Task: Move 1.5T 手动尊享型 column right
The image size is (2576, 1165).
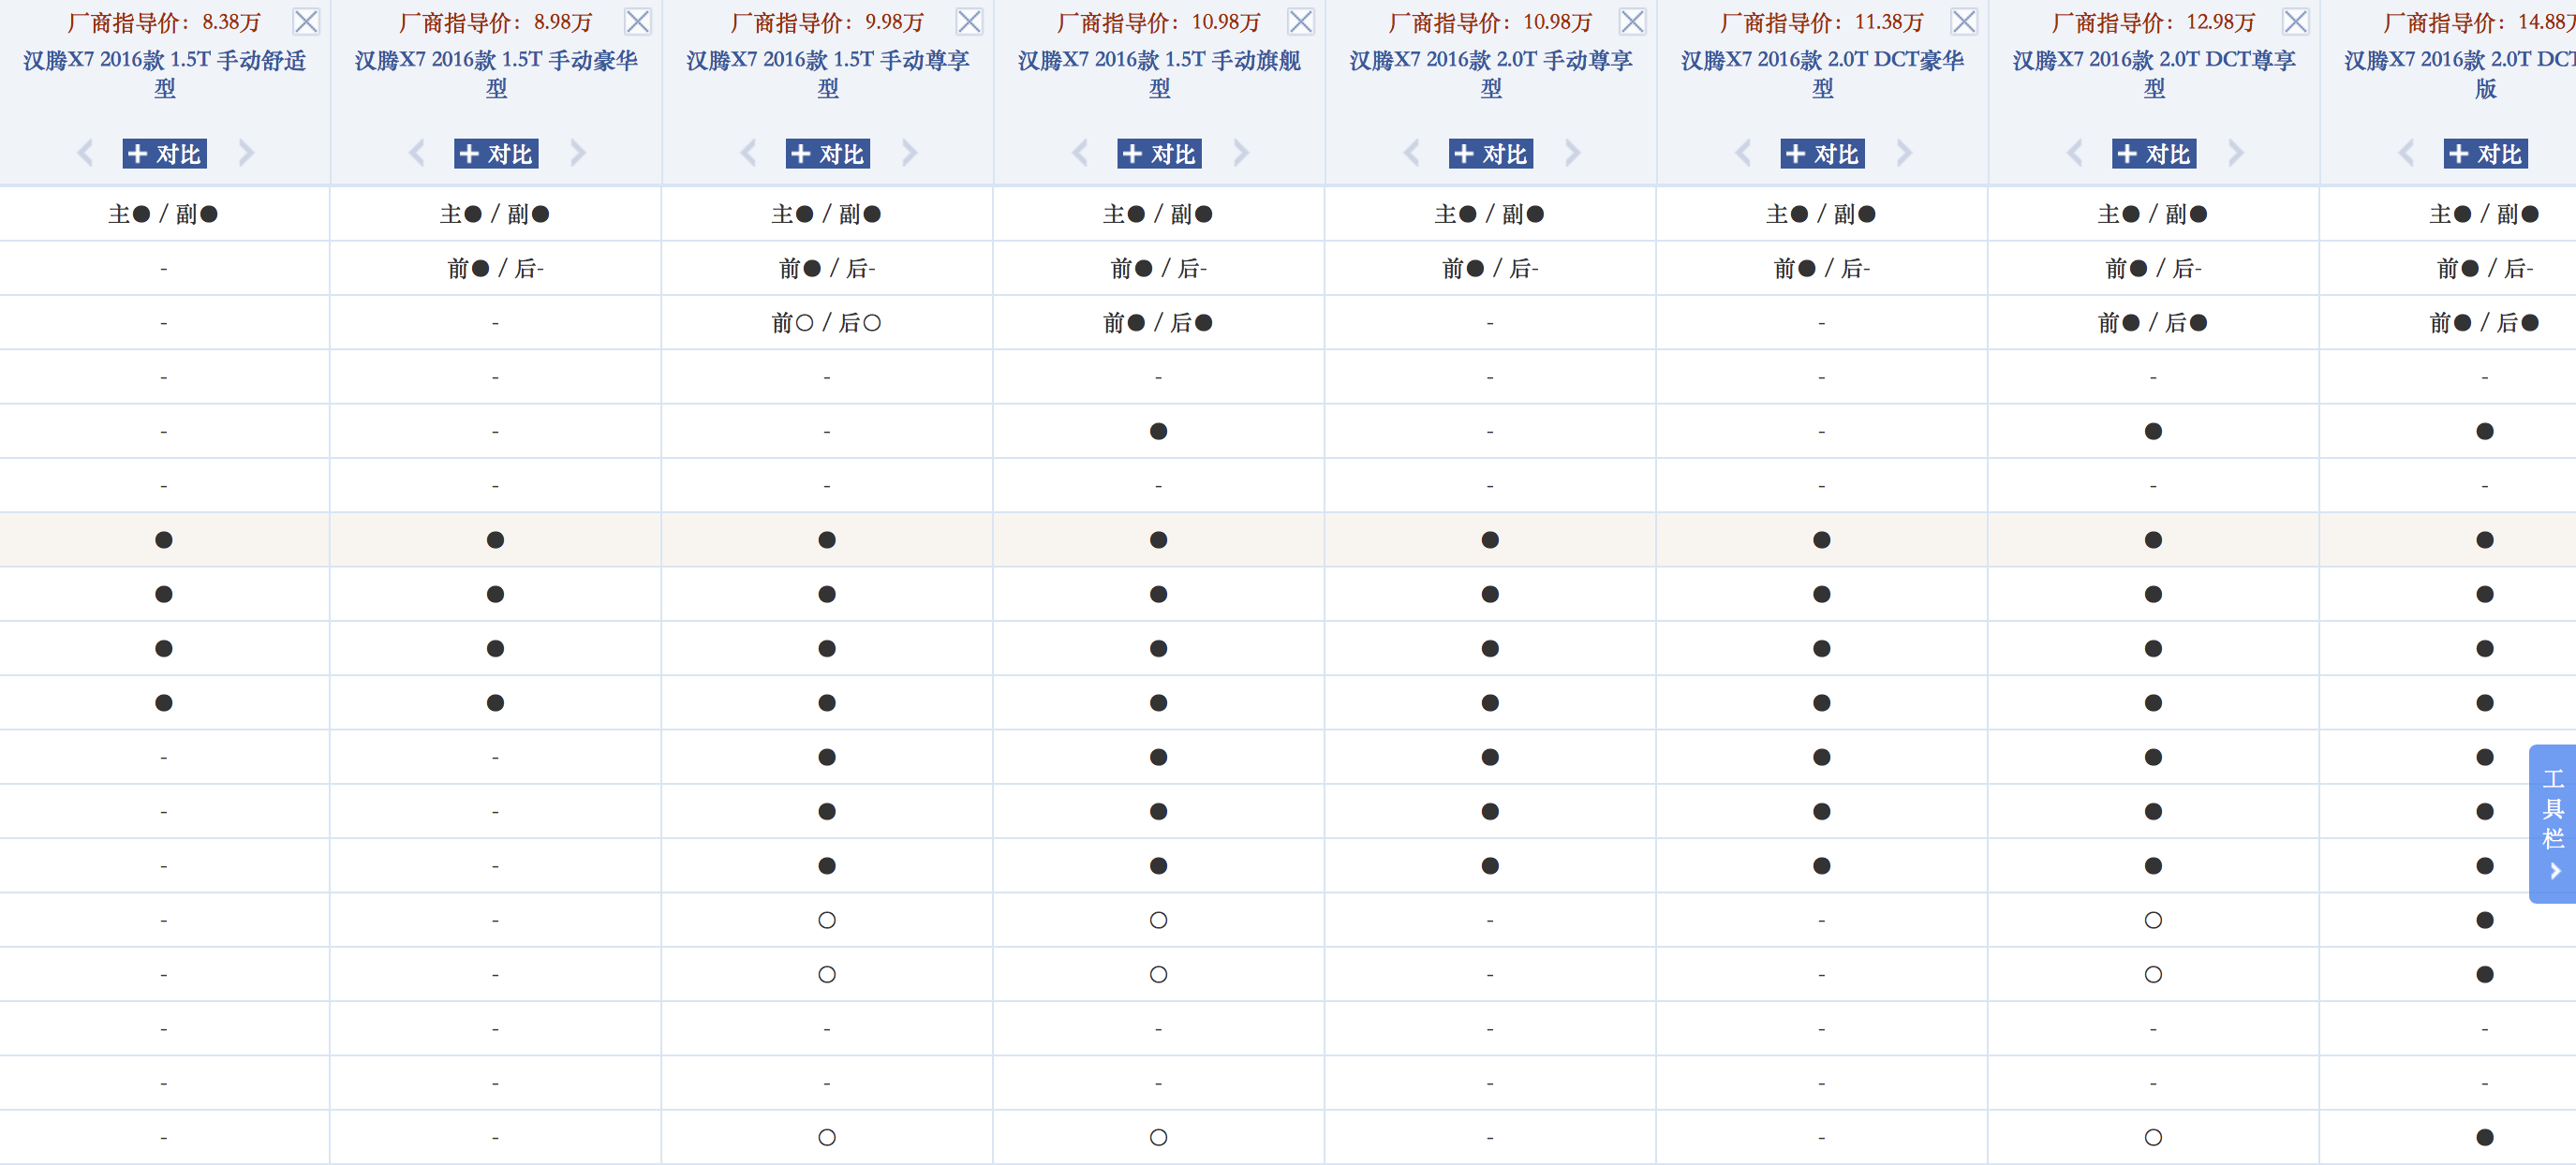Action: click(909, 153)
